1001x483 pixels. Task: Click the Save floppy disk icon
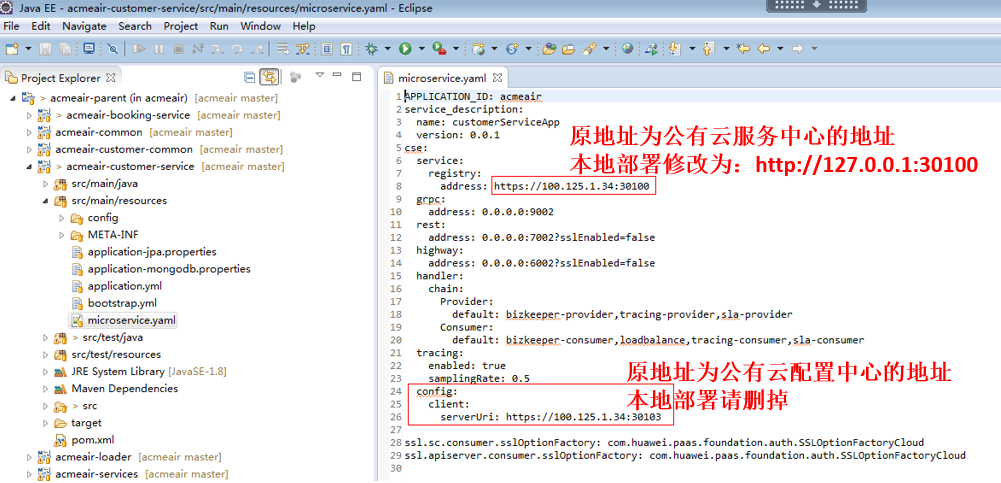[47, 48]
